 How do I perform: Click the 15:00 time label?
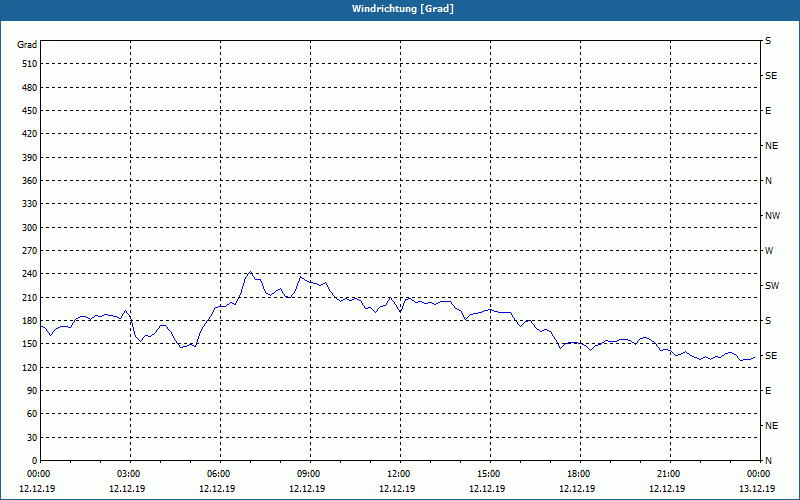coord(490,474)
